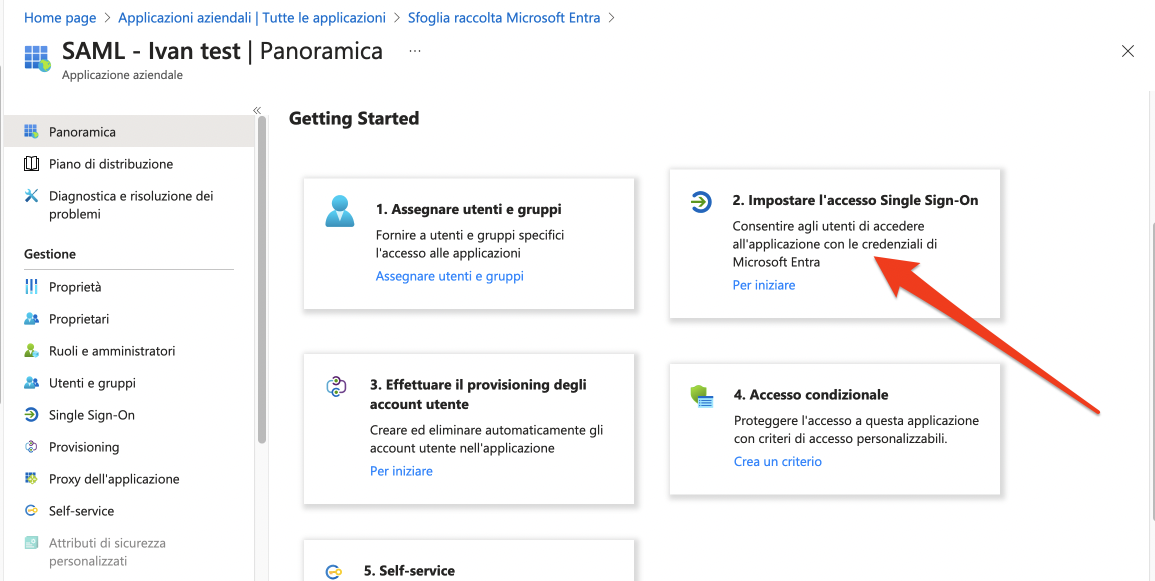Click Crea un criterio link

click(x=777, y=462)
